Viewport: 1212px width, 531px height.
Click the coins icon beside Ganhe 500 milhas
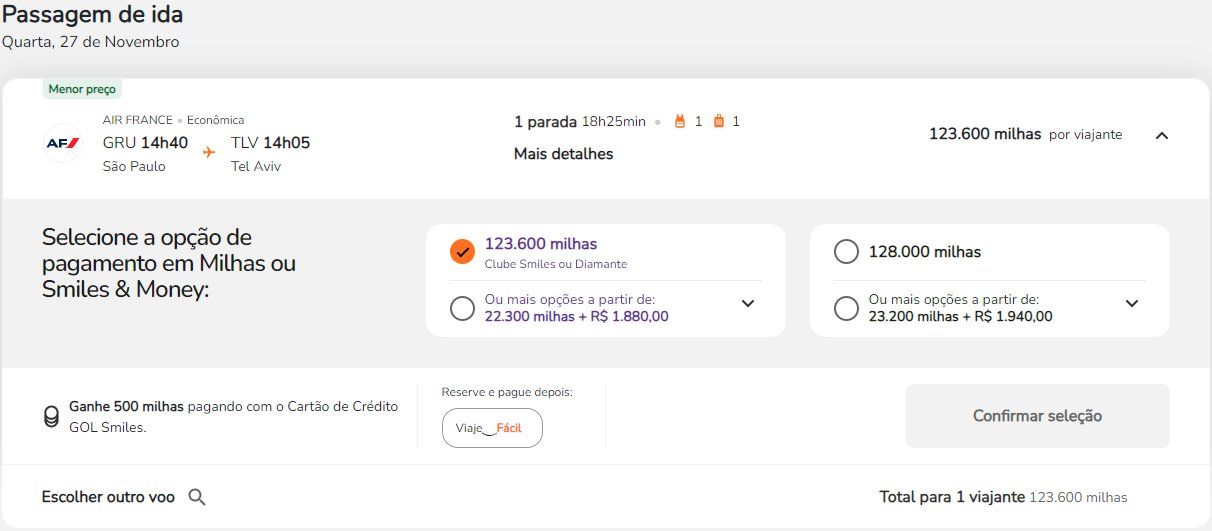click(x=51, y=417)
